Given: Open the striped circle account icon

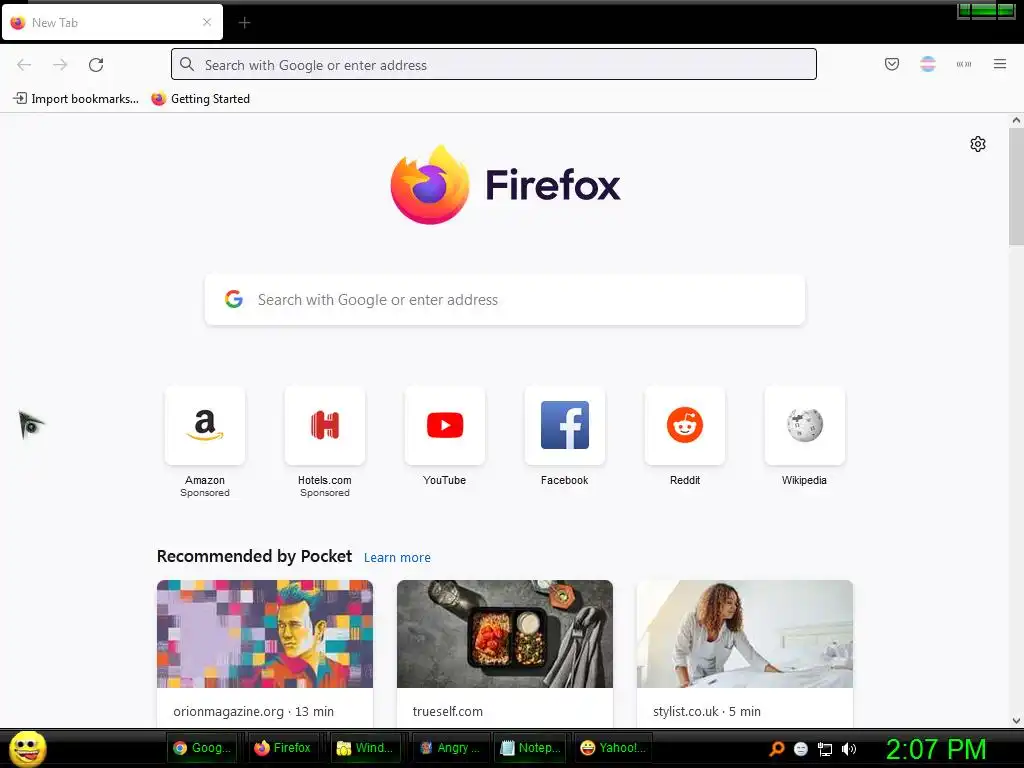Looking at the screenshot, I should (x=928, y=64).
